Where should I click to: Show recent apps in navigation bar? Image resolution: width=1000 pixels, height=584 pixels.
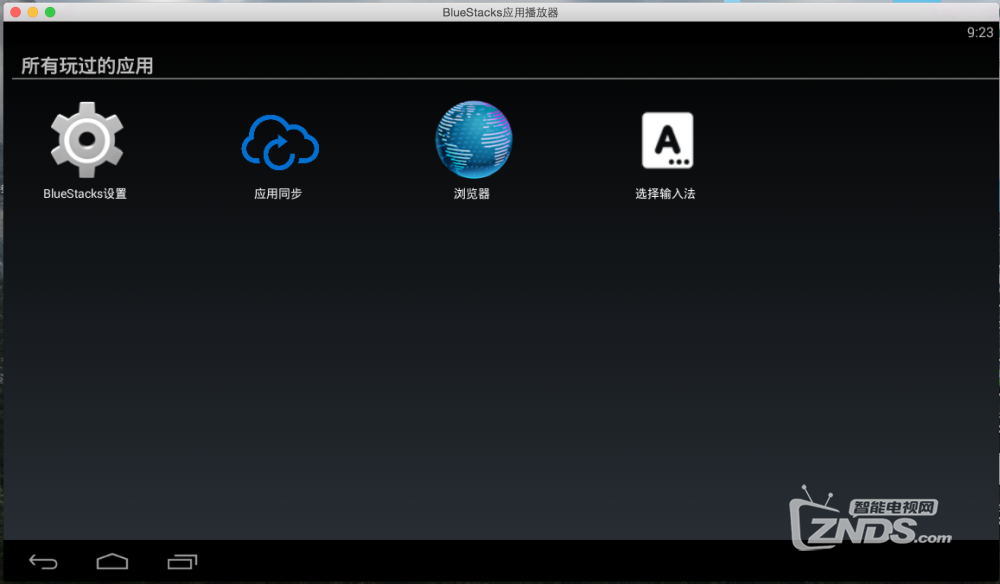182,561
